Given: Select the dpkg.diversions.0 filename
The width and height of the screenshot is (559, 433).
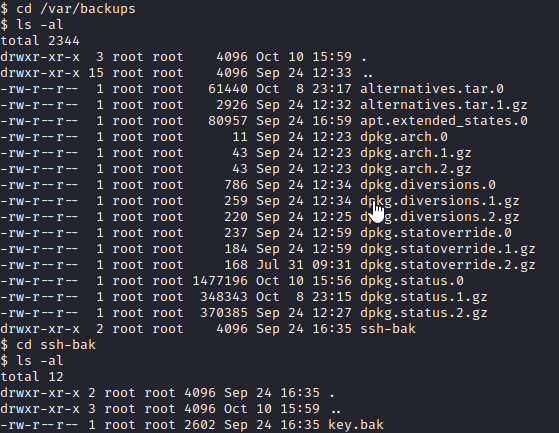Looking at the screenshot, I should tap(428, 185).
